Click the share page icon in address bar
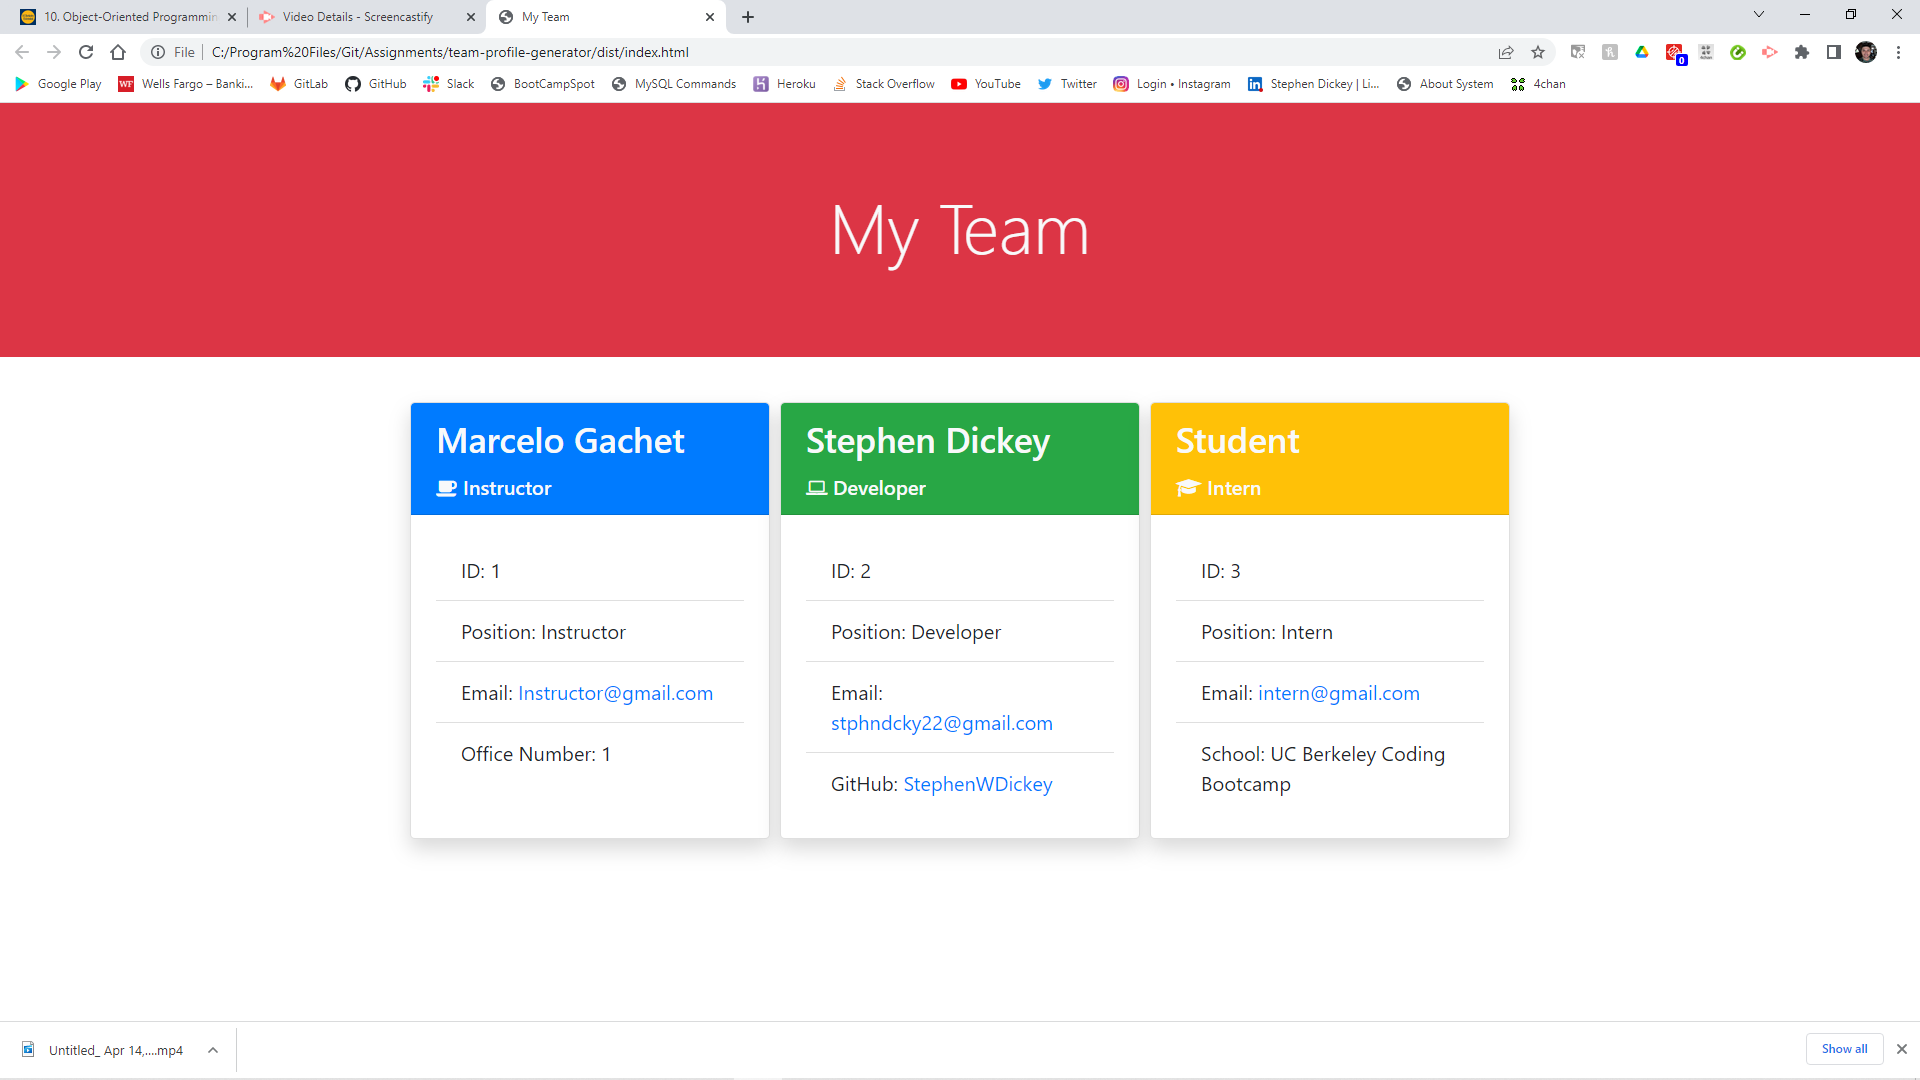The height and width of the screenshot is (1080, 1920). (x=1506, y=52)
